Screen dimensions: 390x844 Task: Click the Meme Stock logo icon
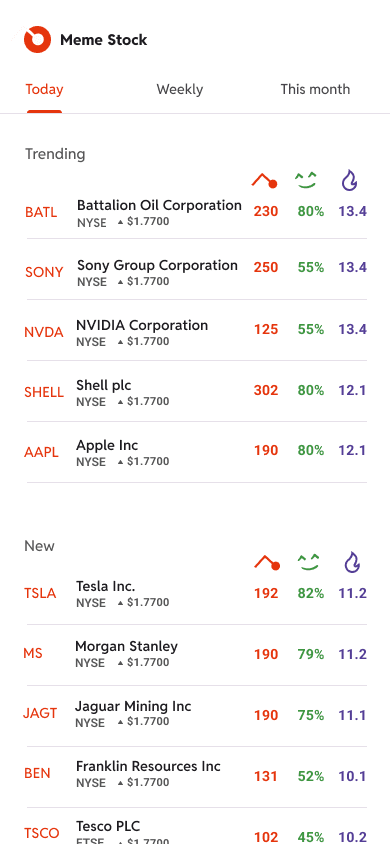coord(37,40)
